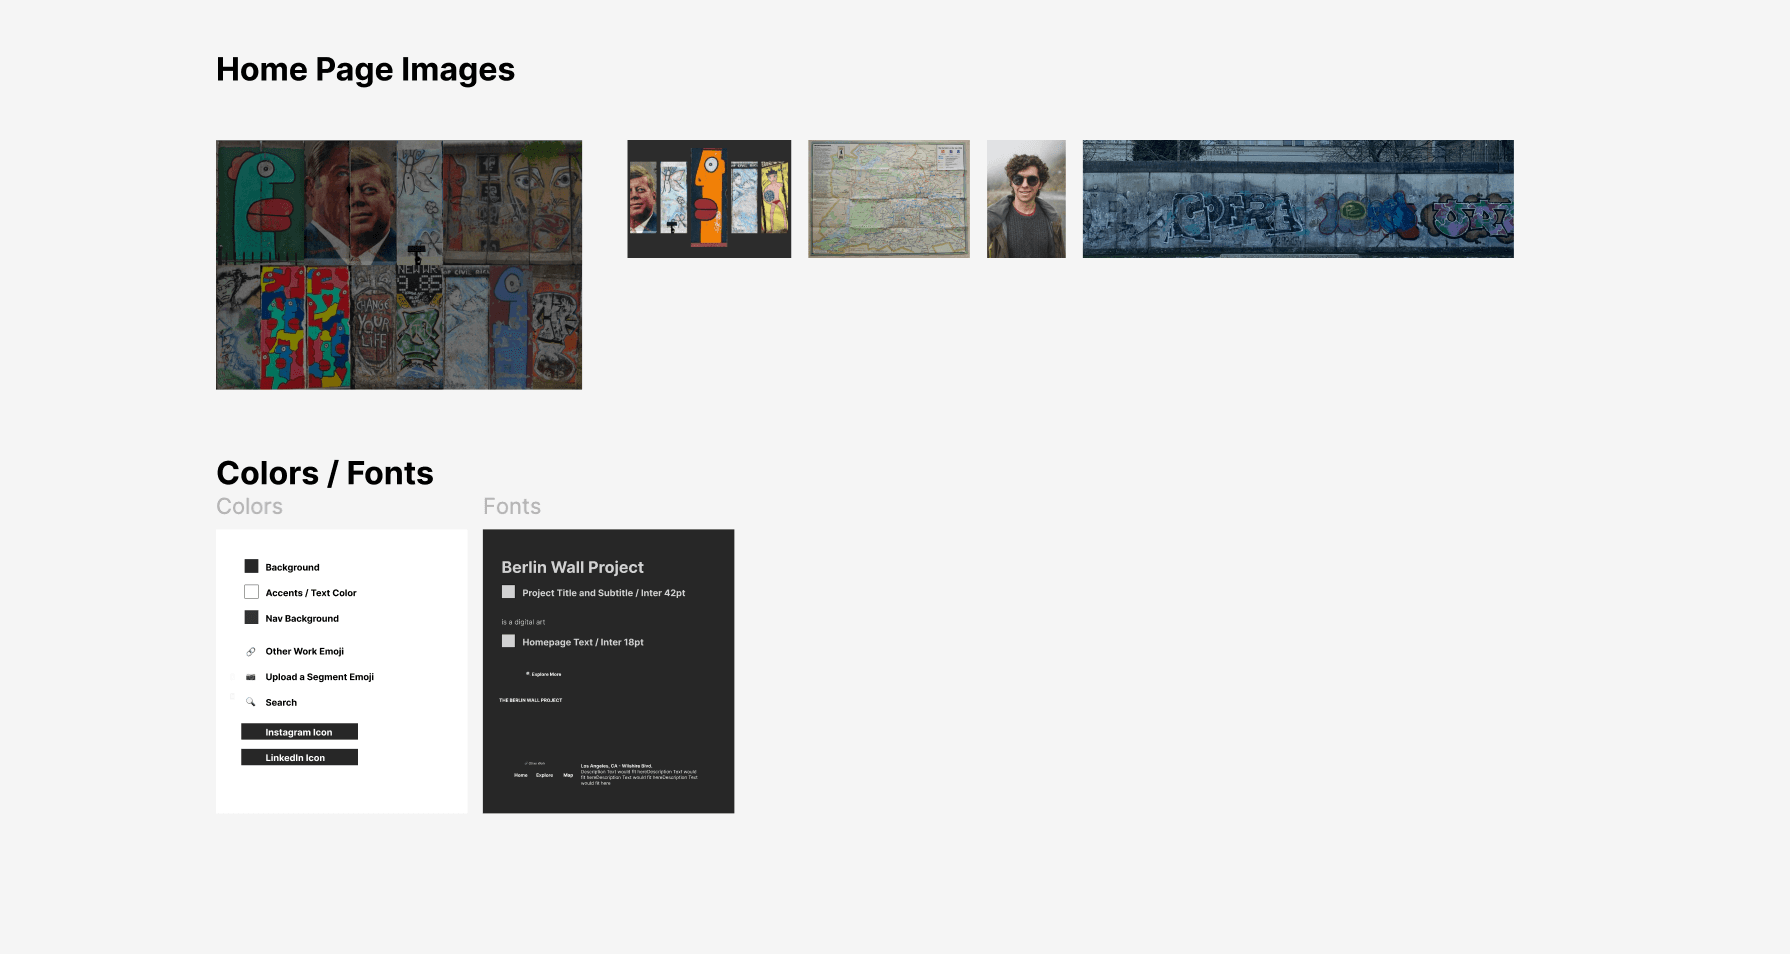The height and width of the screenshot is (954, 1790).
Task: Click 'THE BERLIN WALL PROJECT' small caps text
Action: pyautogui.click(x=530, y=700)
